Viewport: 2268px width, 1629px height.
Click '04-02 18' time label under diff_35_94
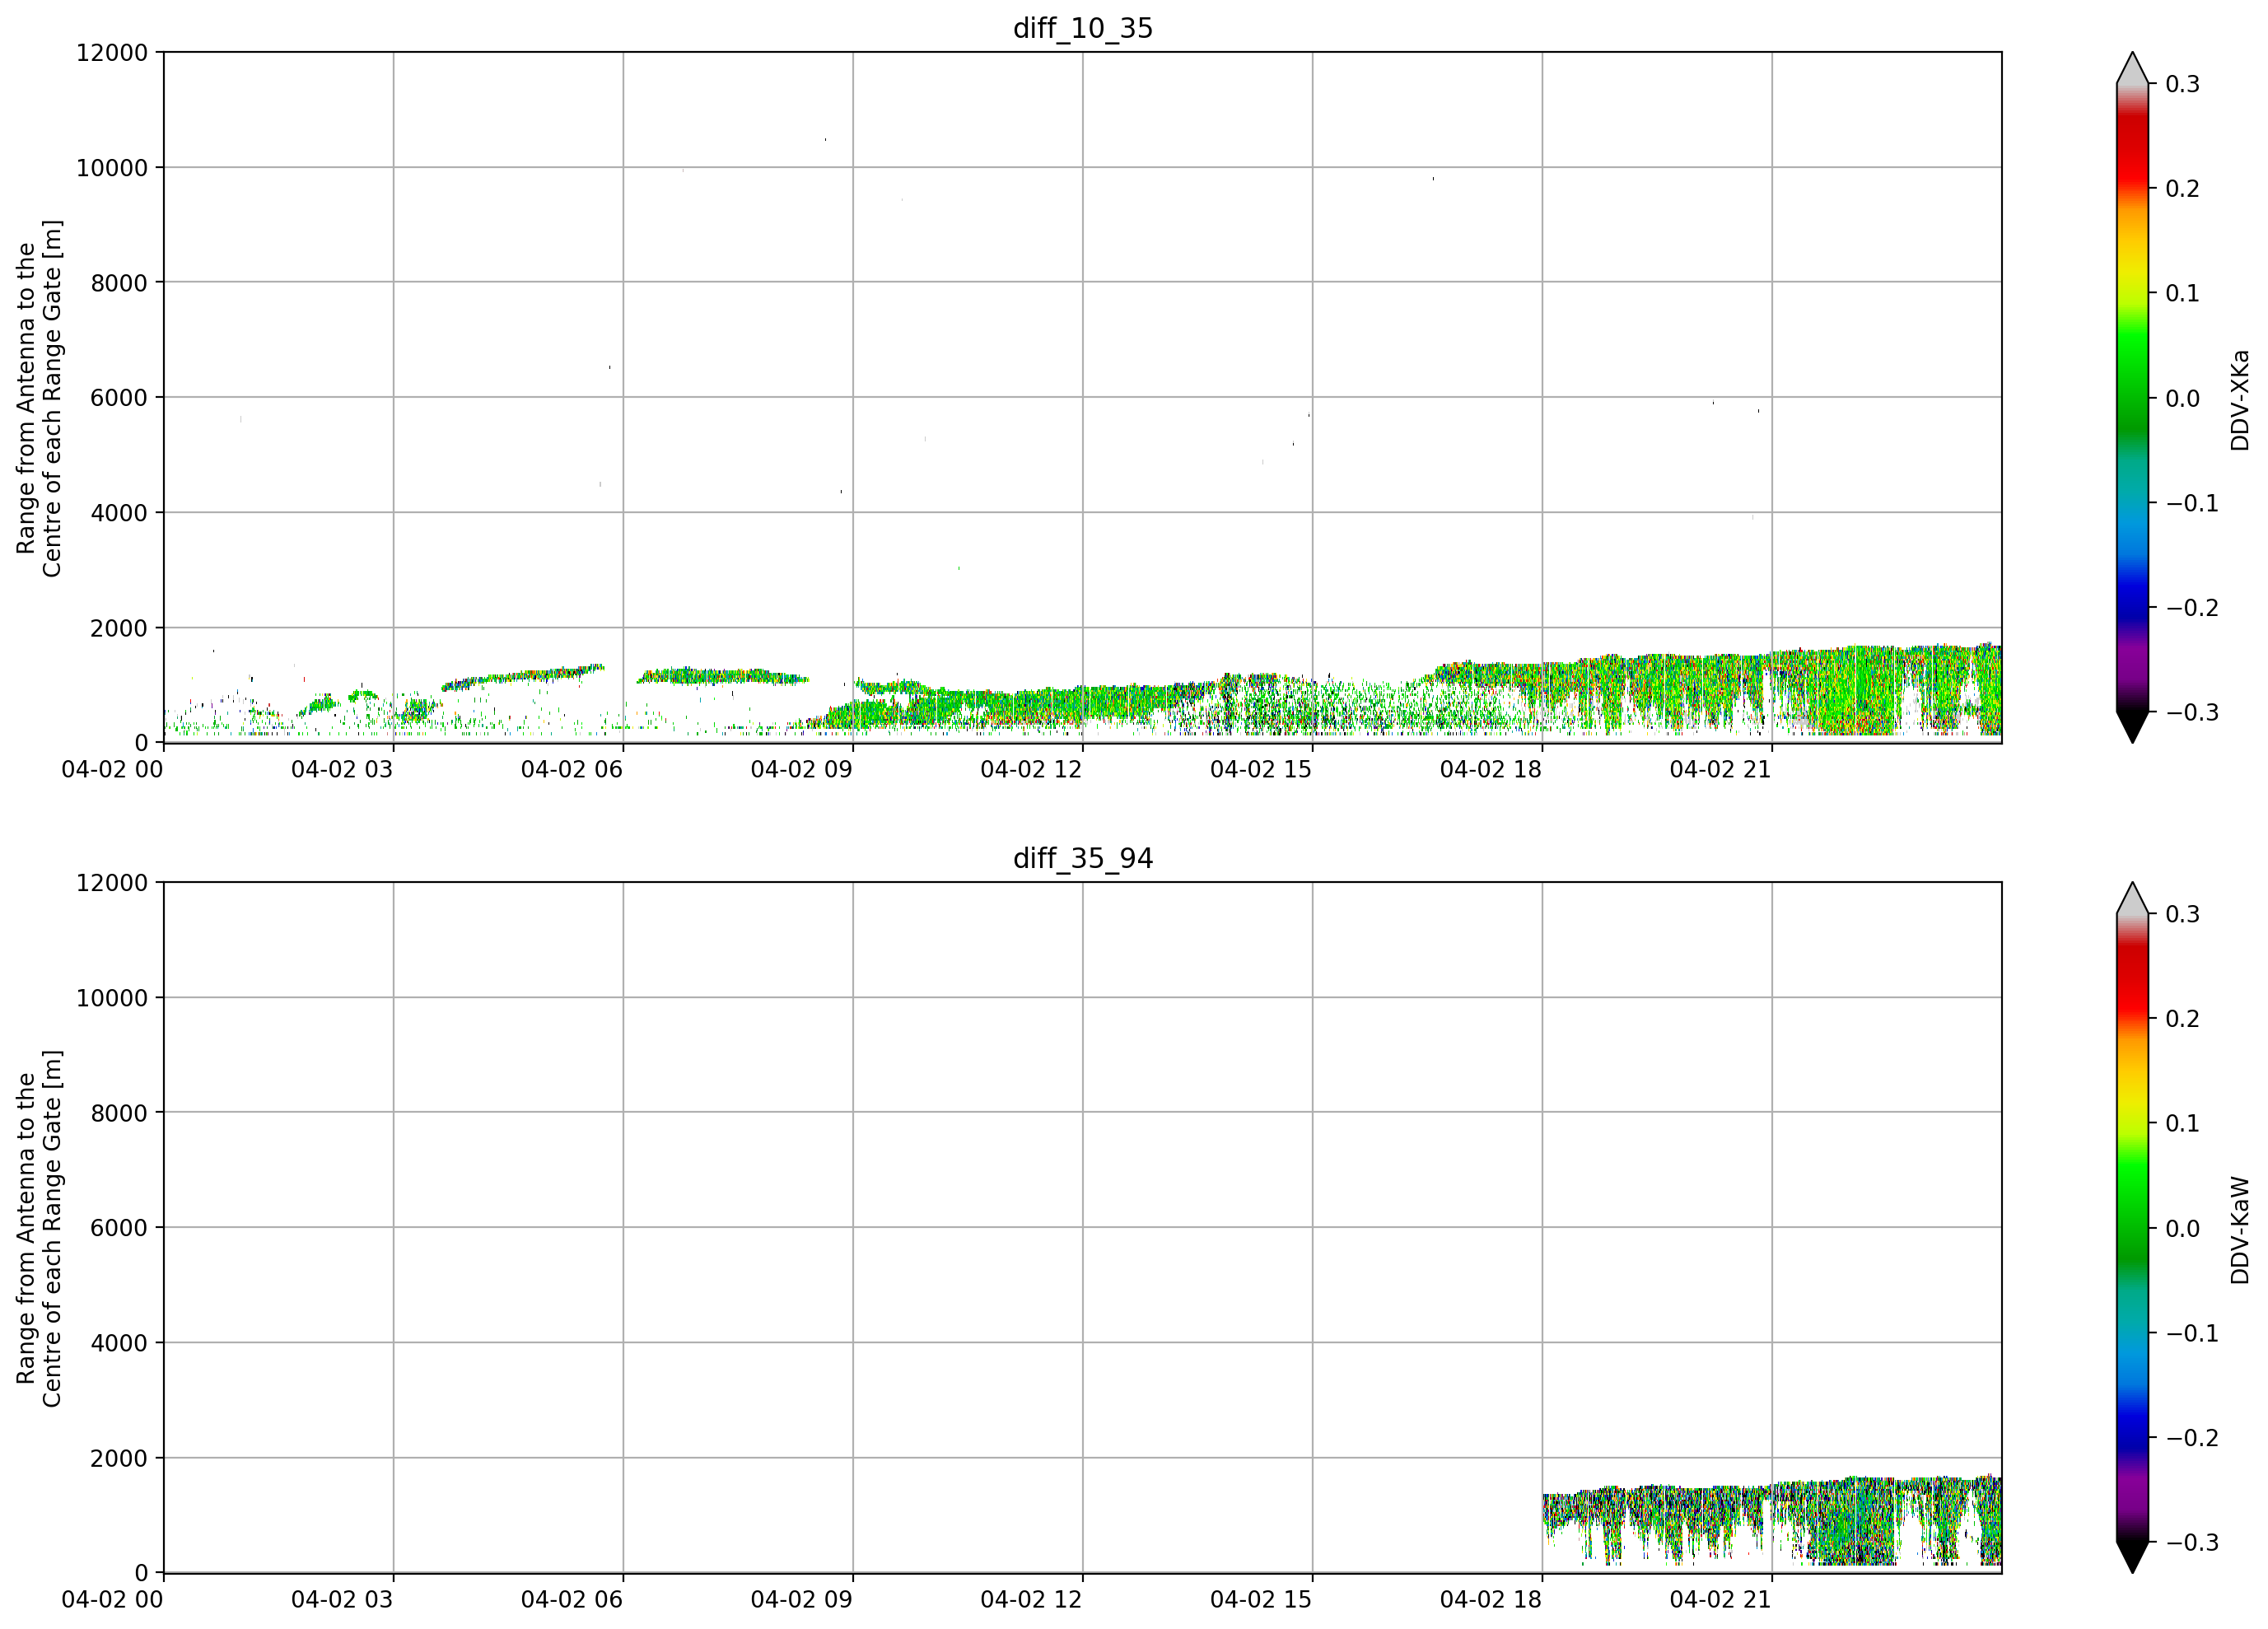(x=1491, y=1599)
